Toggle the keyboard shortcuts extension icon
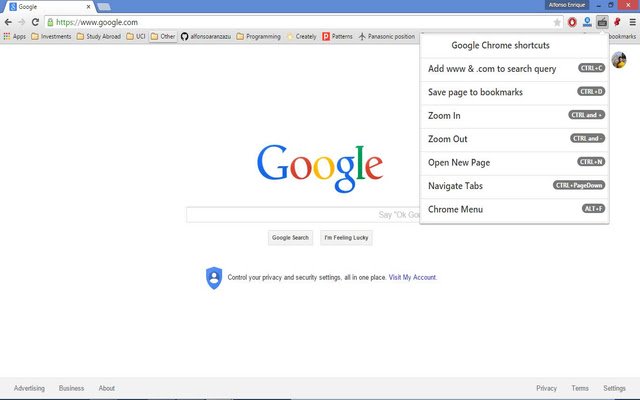Screen dimensions: 640x400 coord(602,22)
